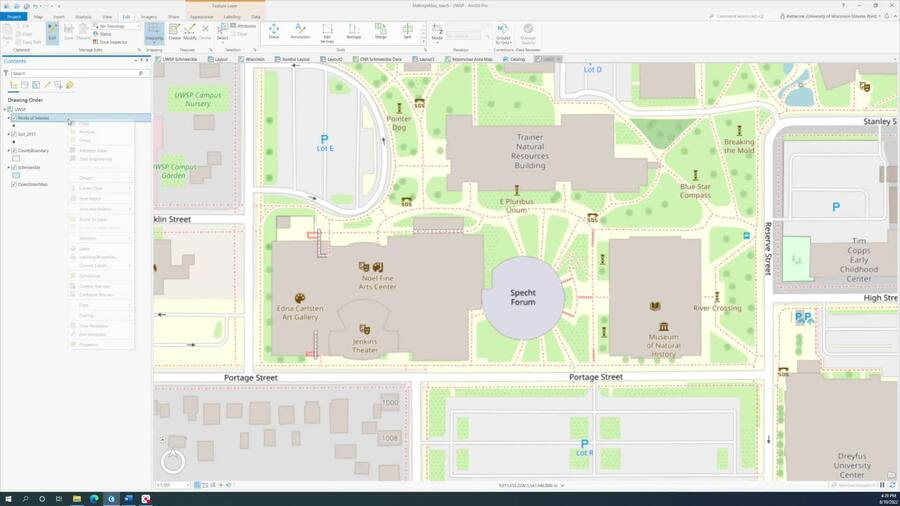
Task: Choose the Annotation tool
Action: coord(300,32)
